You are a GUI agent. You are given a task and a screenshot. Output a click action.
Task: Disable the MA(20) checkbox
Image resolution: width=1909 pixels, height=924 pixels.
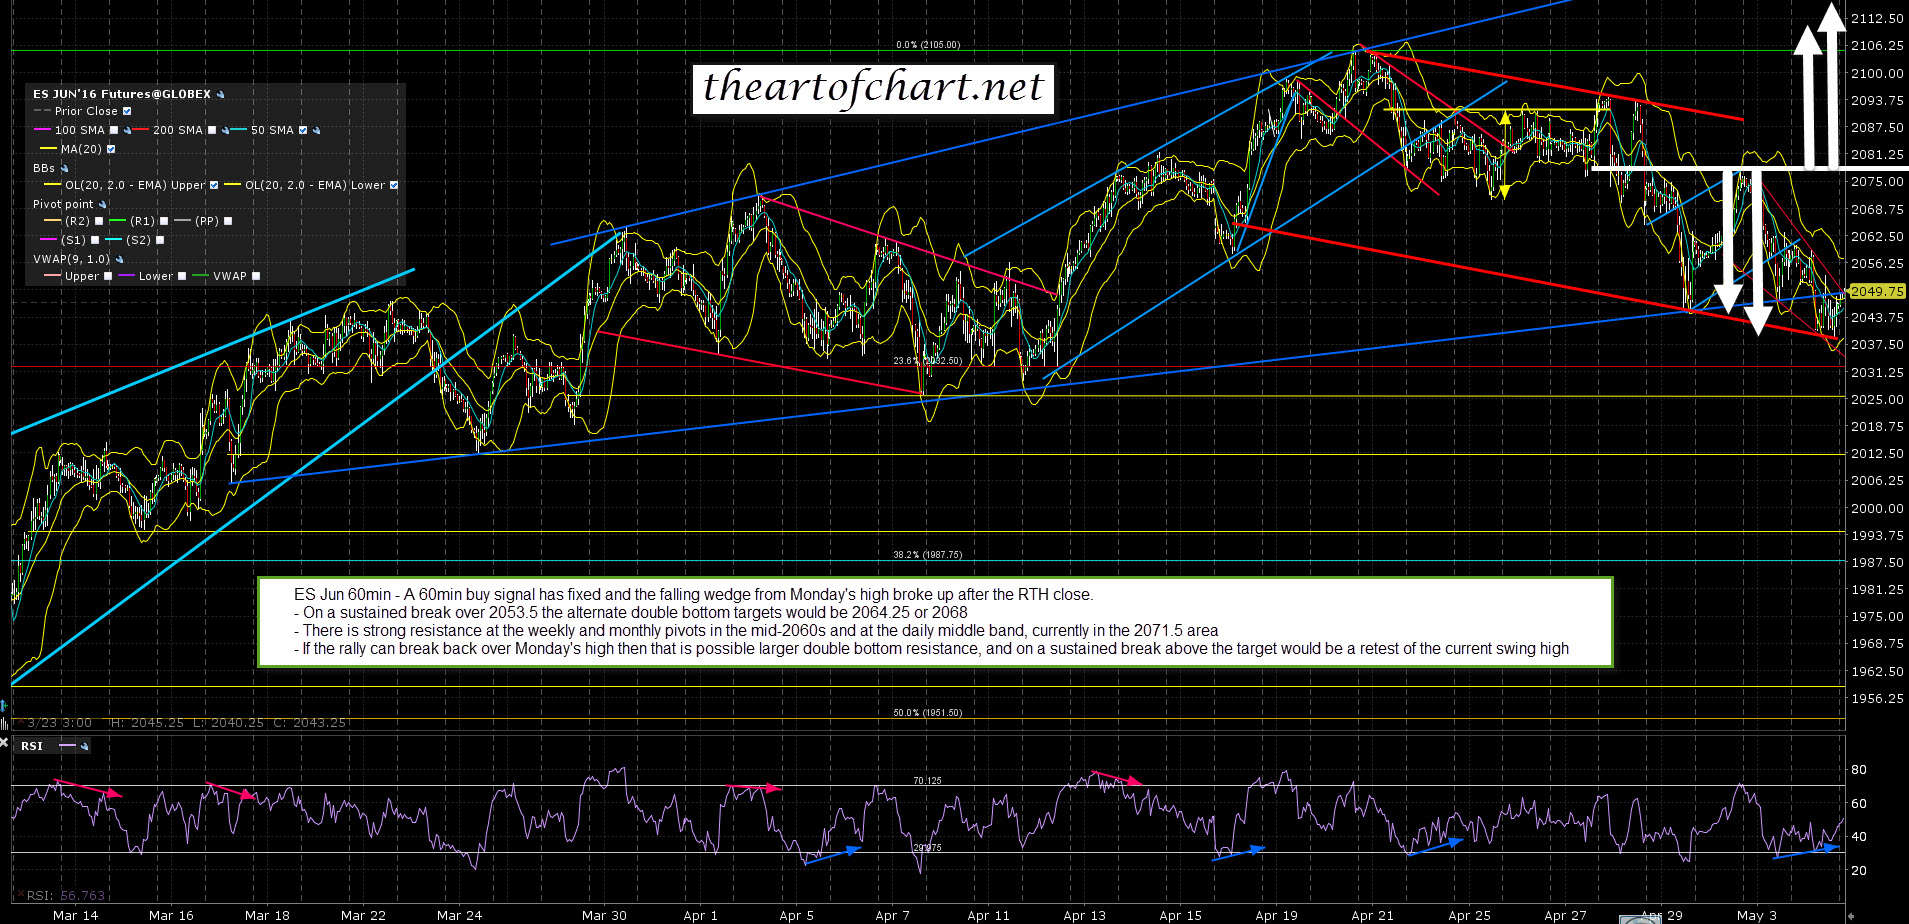click(x=111, y=149)
